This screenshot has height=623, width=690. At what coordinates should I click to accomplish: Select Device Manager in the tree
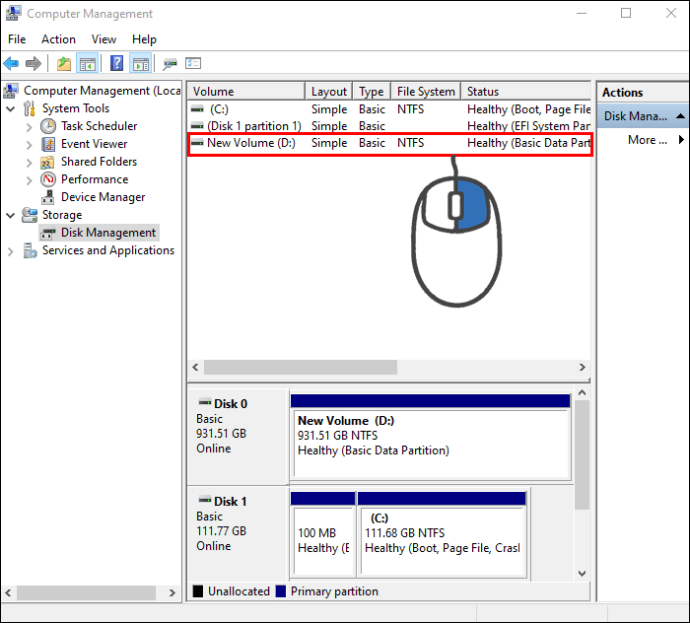pyautogui.click(x=103, y=197)
